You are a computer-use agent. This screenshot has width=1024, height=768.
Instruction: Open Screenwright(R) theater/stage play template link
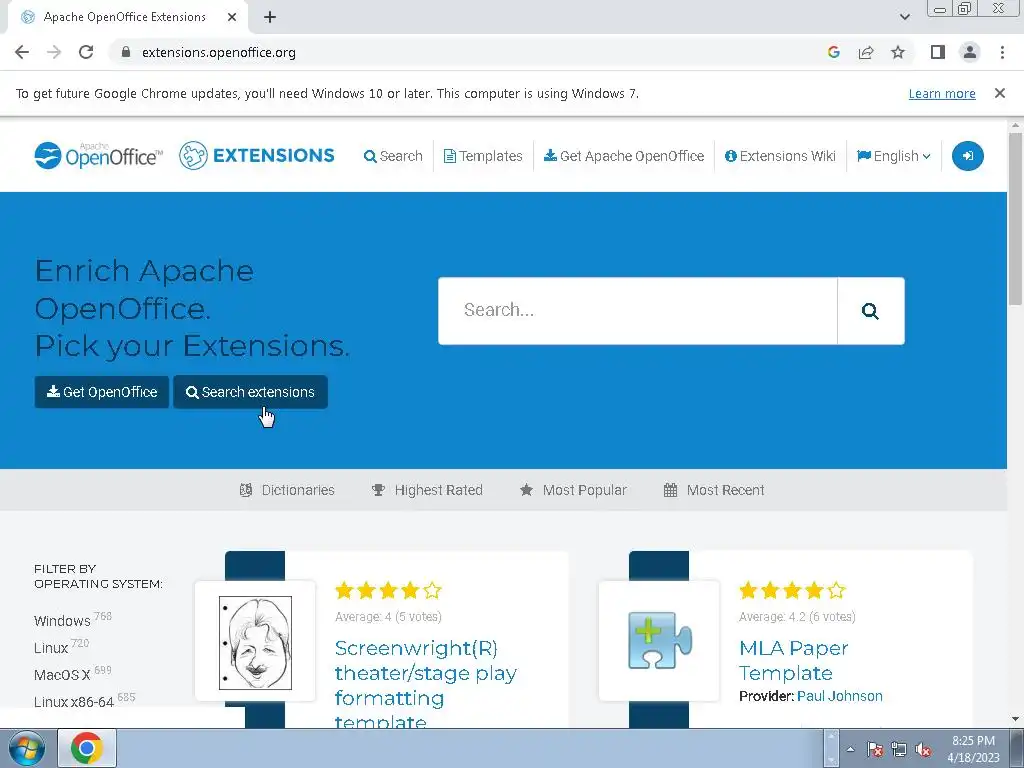[425, 685]
